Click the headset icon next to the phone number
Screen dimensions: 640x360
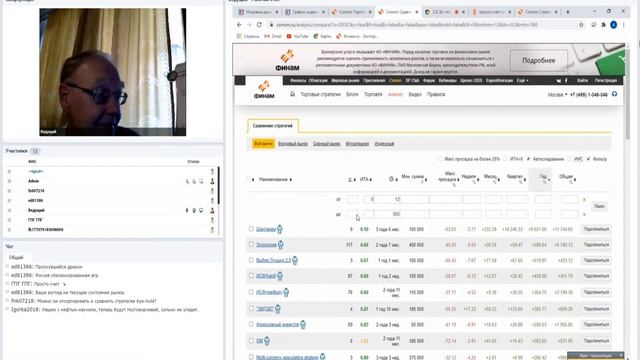coord(614,94)
